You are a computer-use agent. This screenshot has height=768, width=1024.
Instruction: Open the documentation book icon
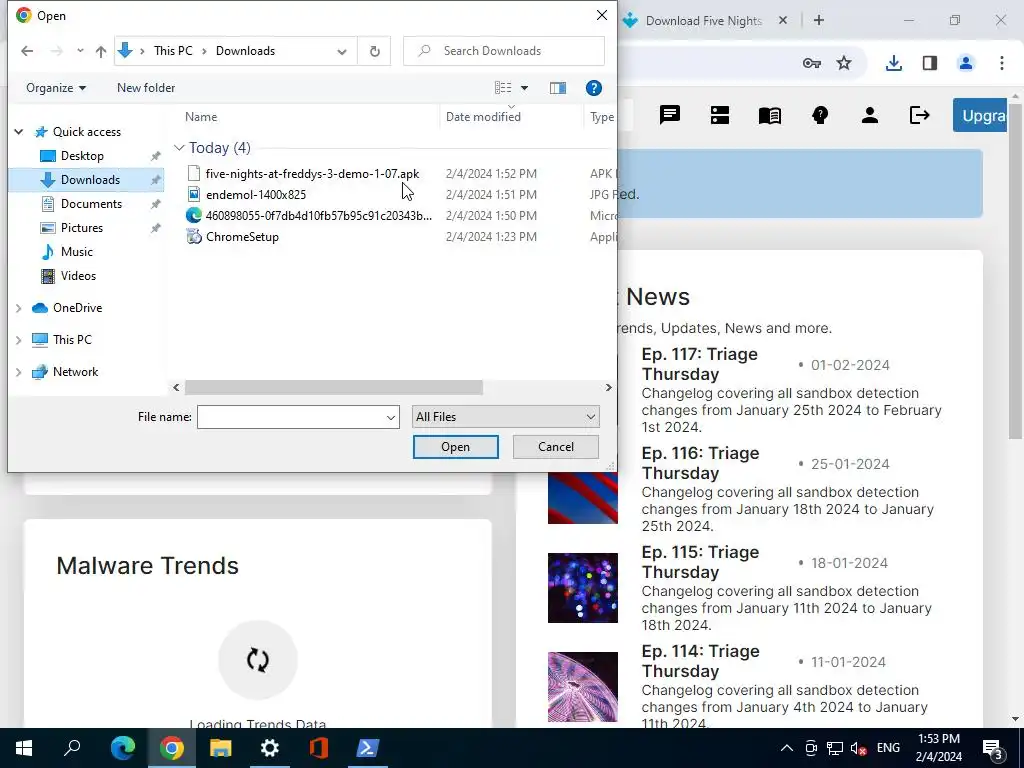pos(769,116)
